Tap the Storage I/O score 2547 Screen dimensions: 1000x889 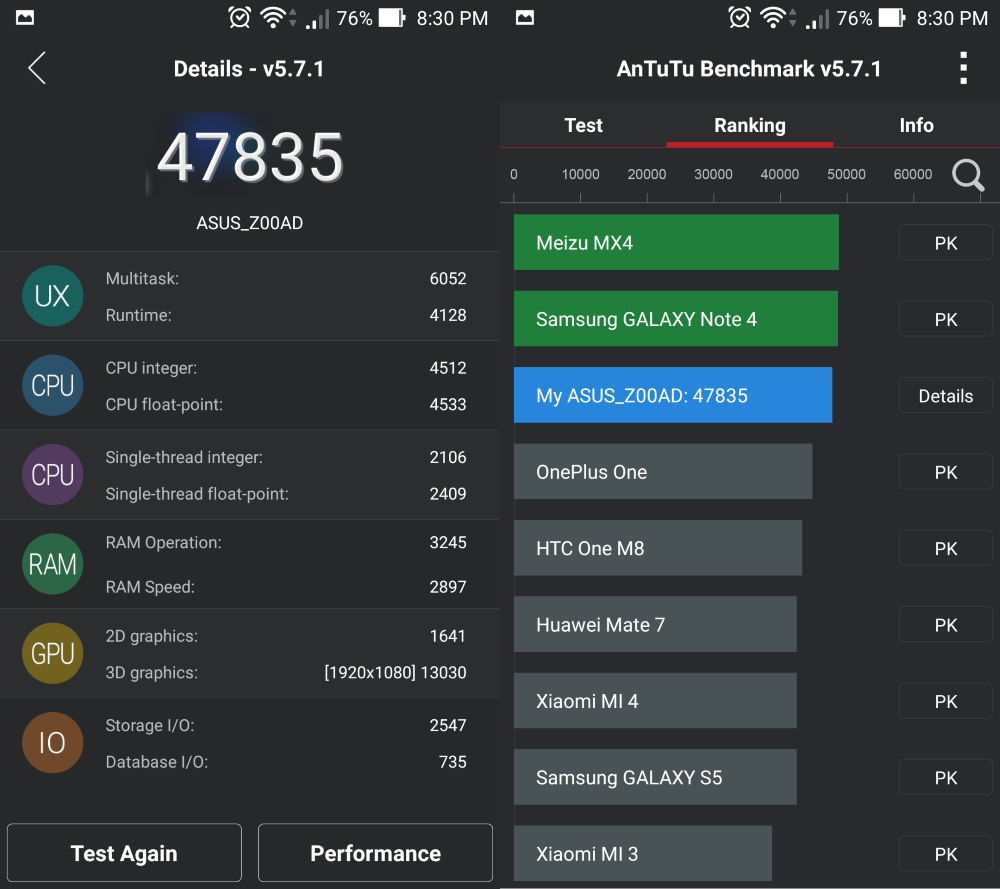[x=448, y=725]
